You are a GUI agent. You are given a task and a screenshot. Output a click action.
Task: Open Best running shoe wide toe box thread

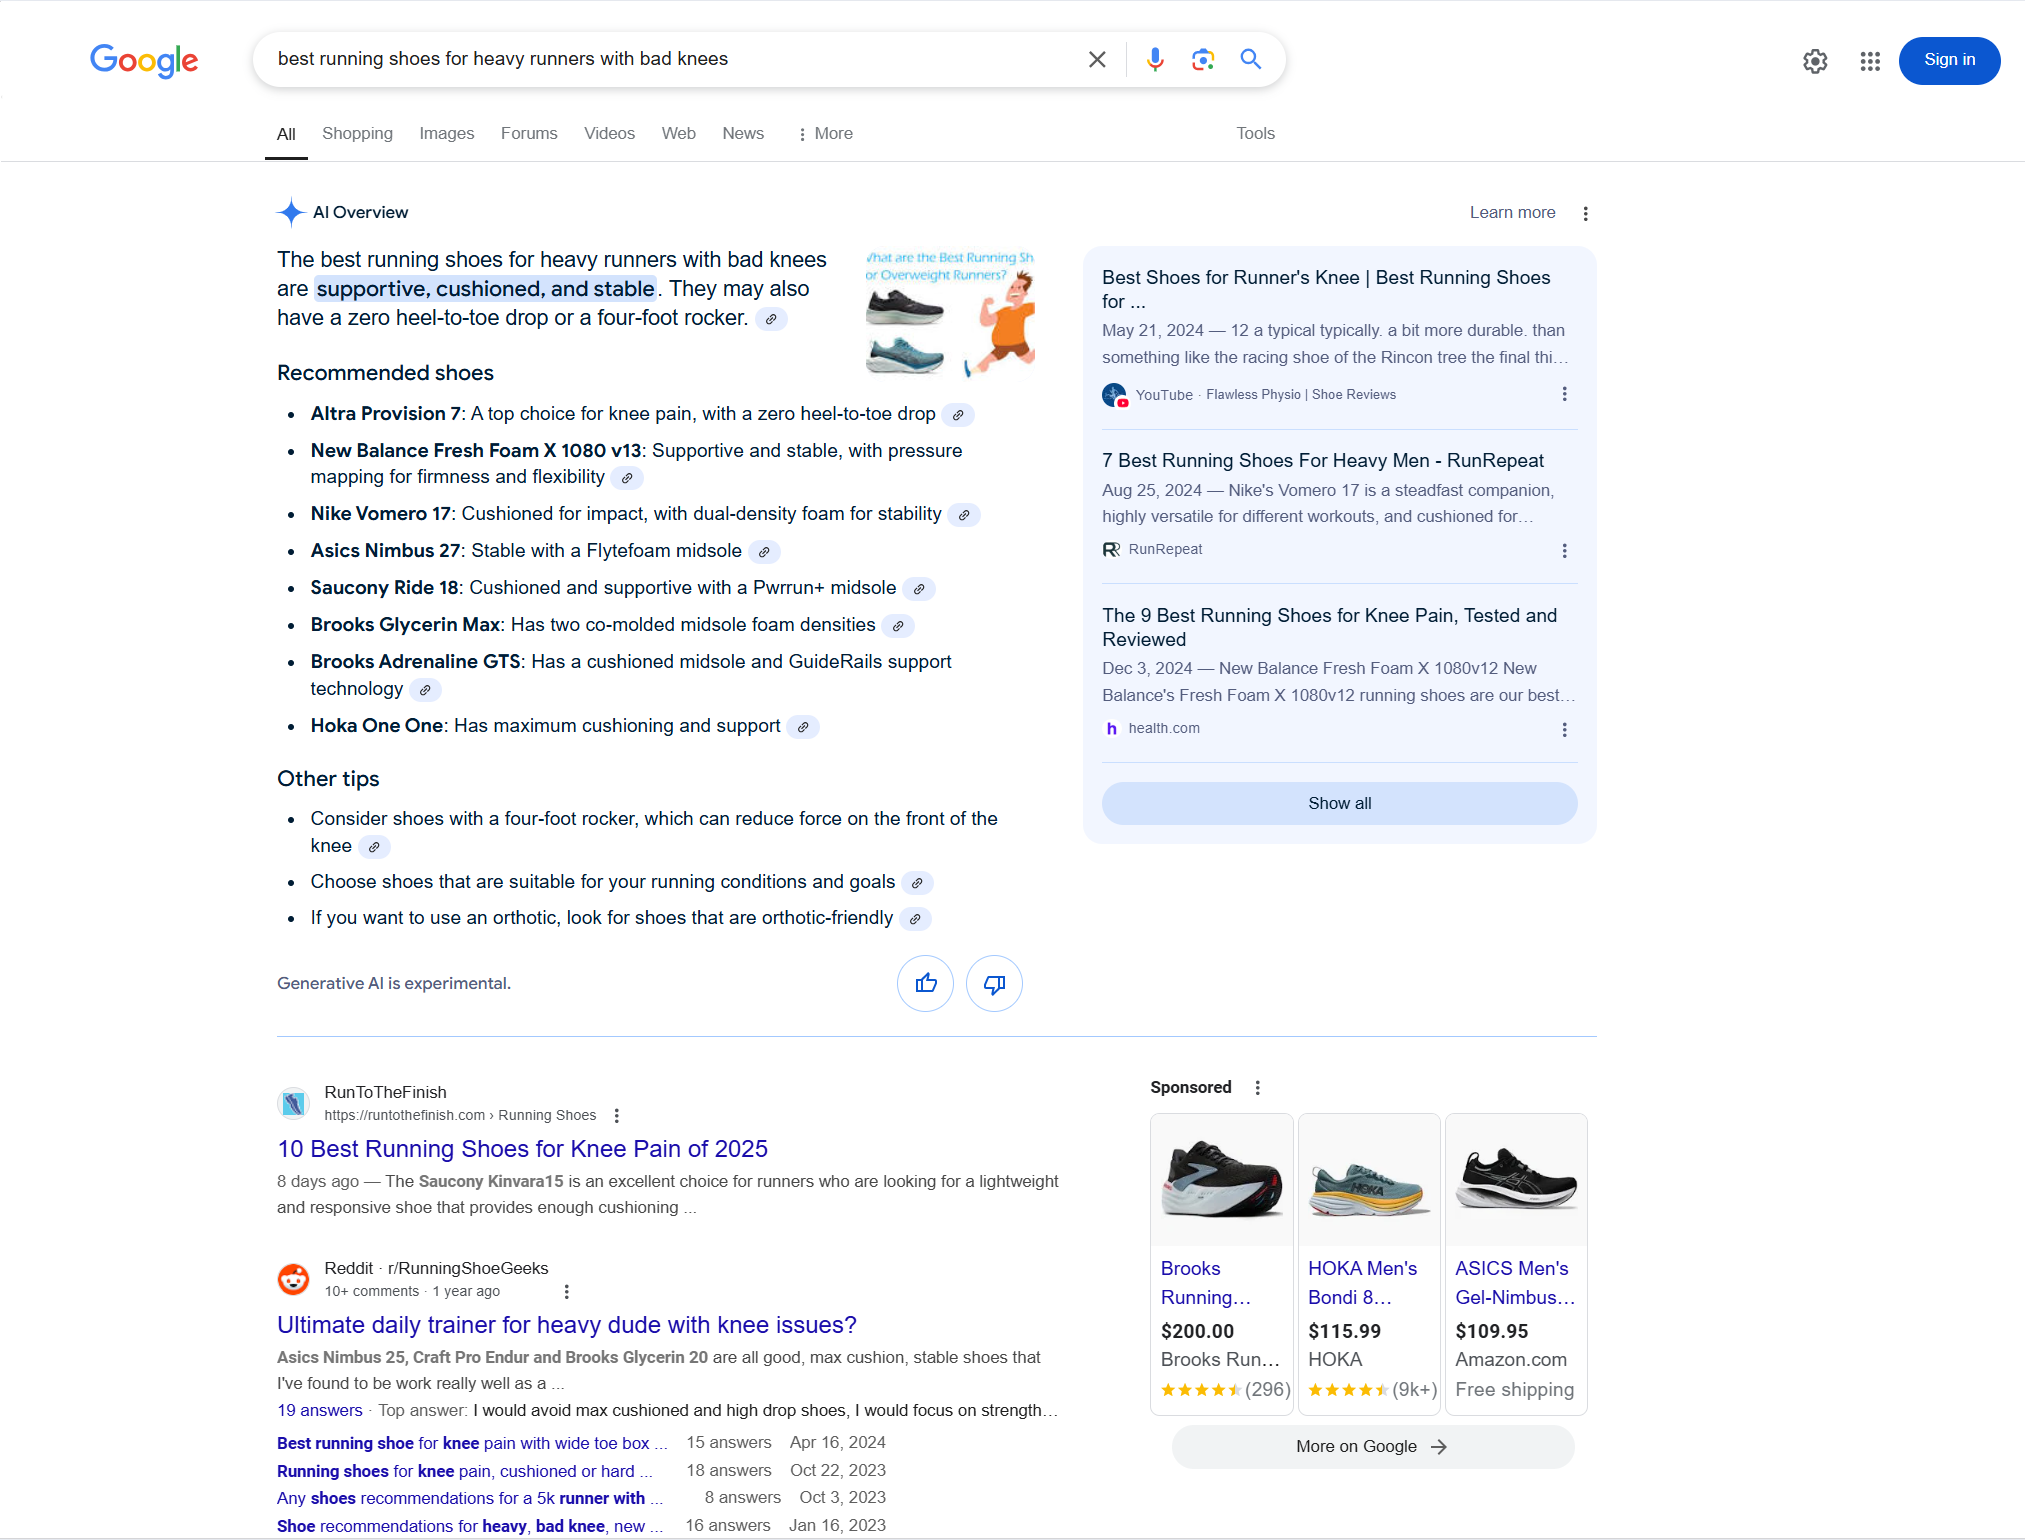(x=472, y=1444)
